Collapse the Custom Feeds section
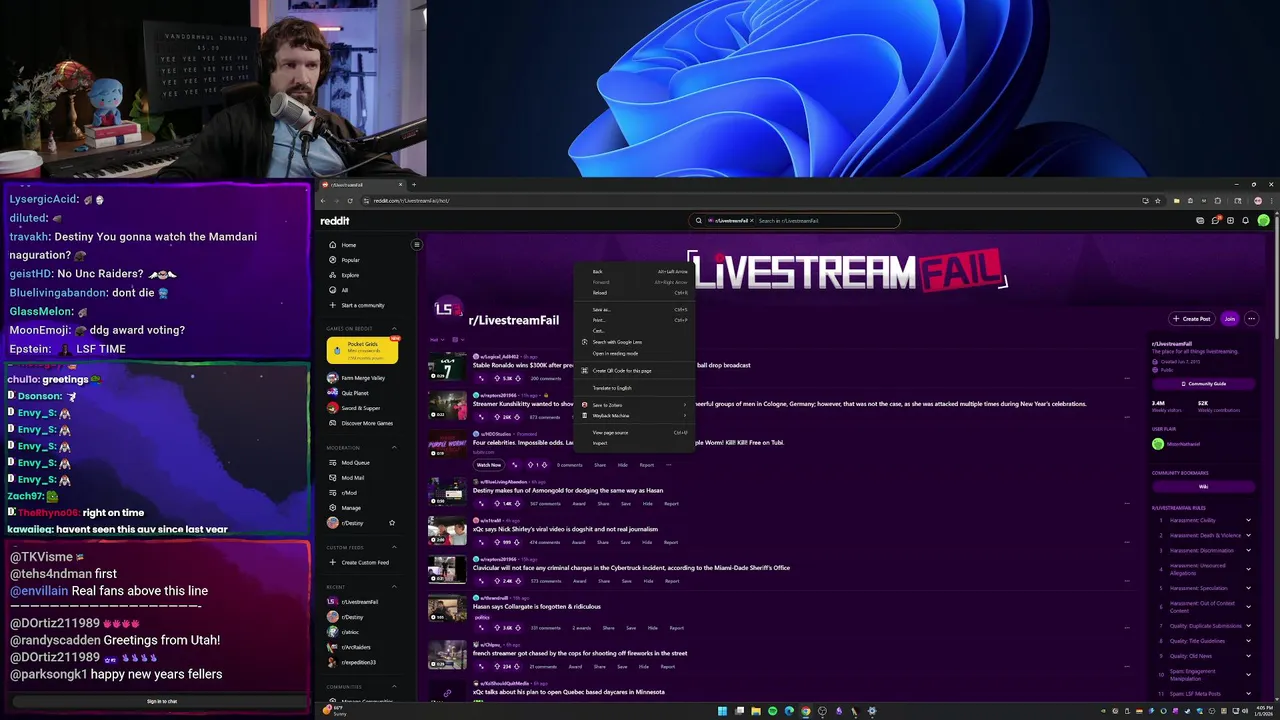 [394, 547]
